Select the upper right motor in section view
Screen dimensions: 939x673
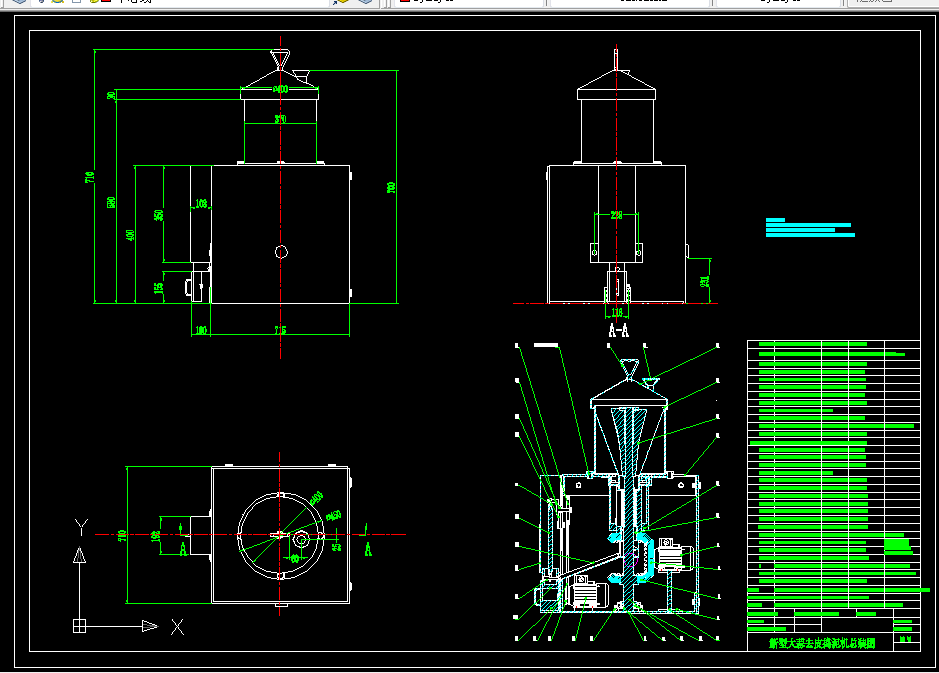click(673, 555)
